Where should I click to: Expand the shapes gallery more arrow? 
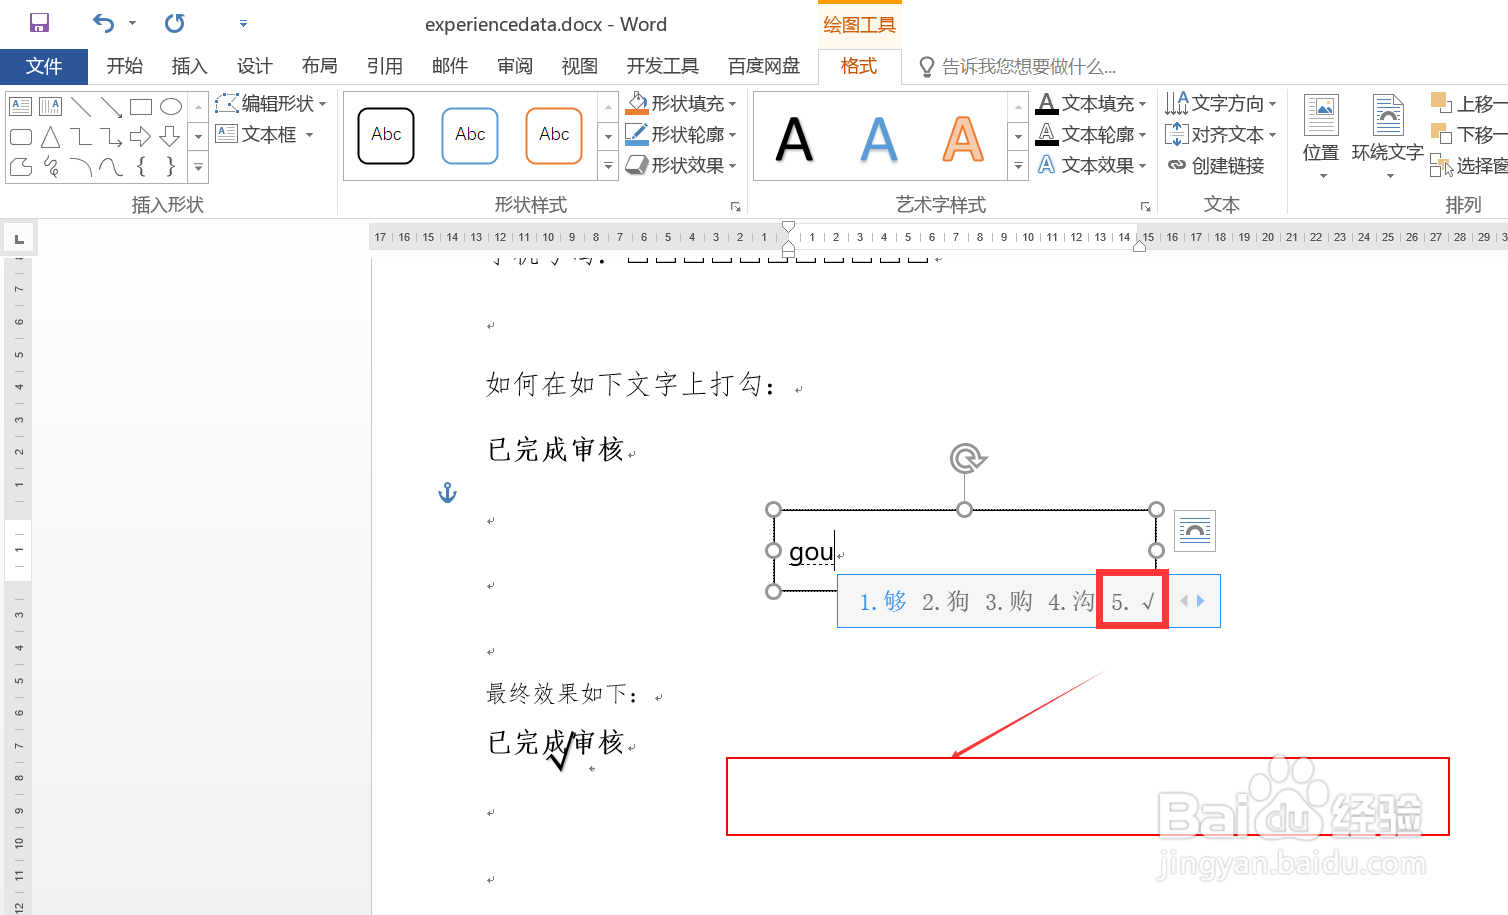199,168
